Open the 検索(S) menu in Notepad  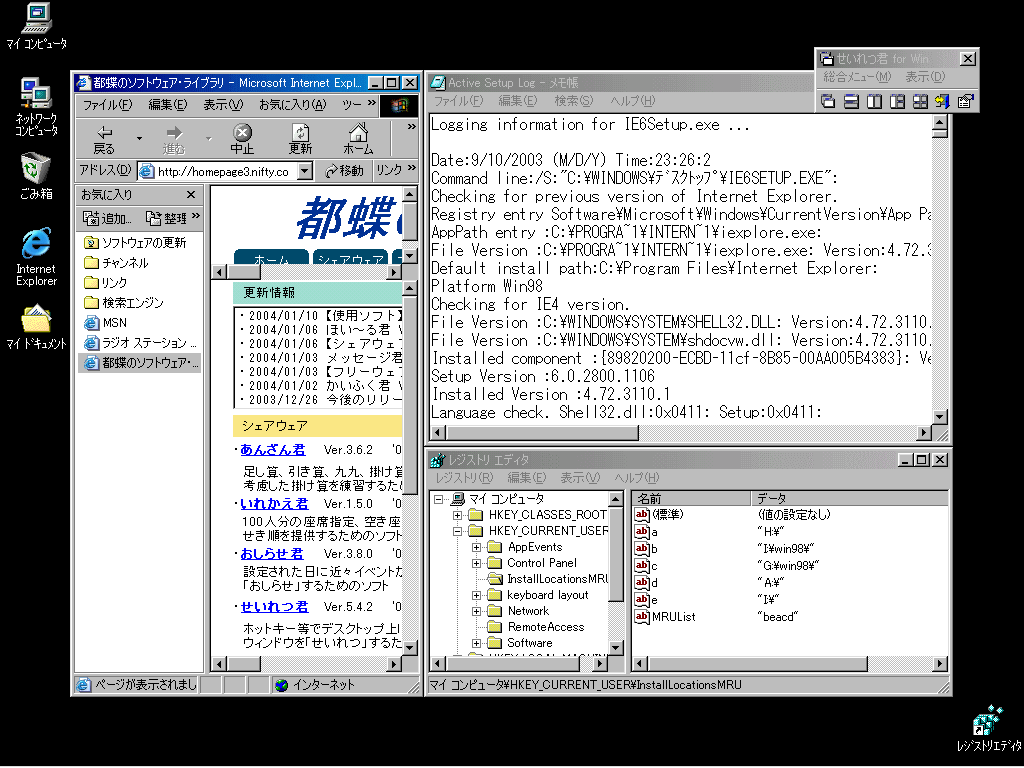pos(573,101)
